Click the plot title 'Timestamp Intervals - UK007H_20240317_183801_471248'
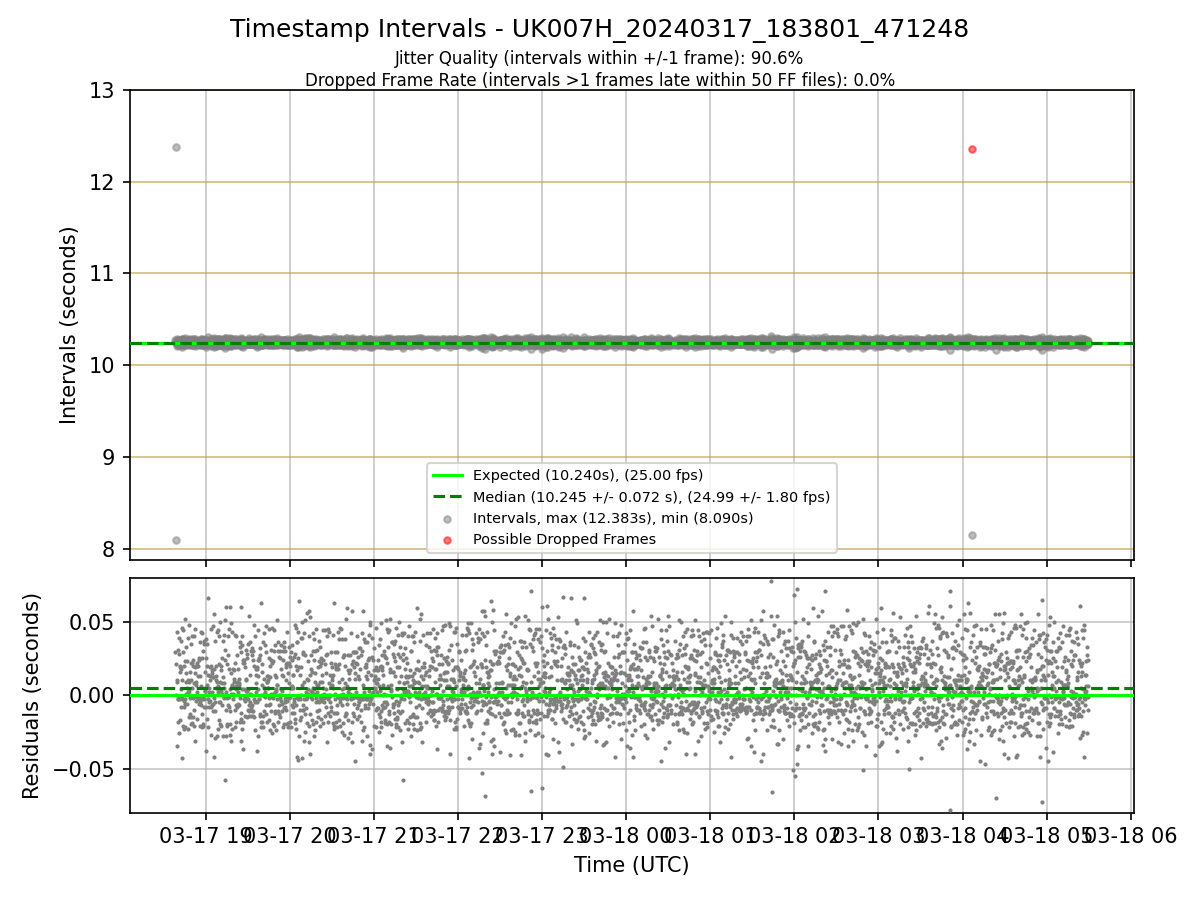1200x900 pixels. pyautogui.click(x=599, y=29)
